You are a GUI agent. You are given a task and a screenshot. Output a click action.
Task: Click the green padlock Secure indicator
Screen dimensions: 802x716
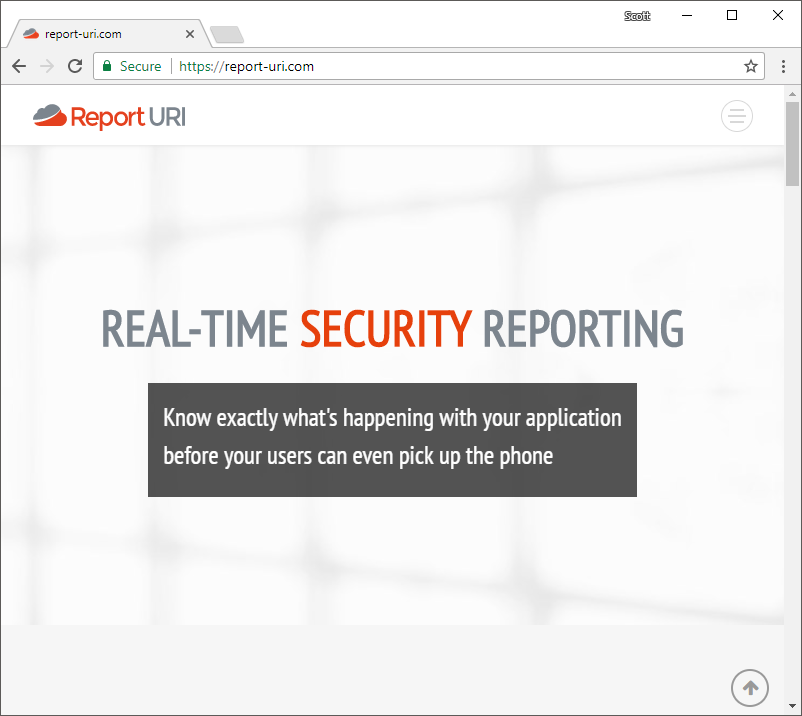132,66
